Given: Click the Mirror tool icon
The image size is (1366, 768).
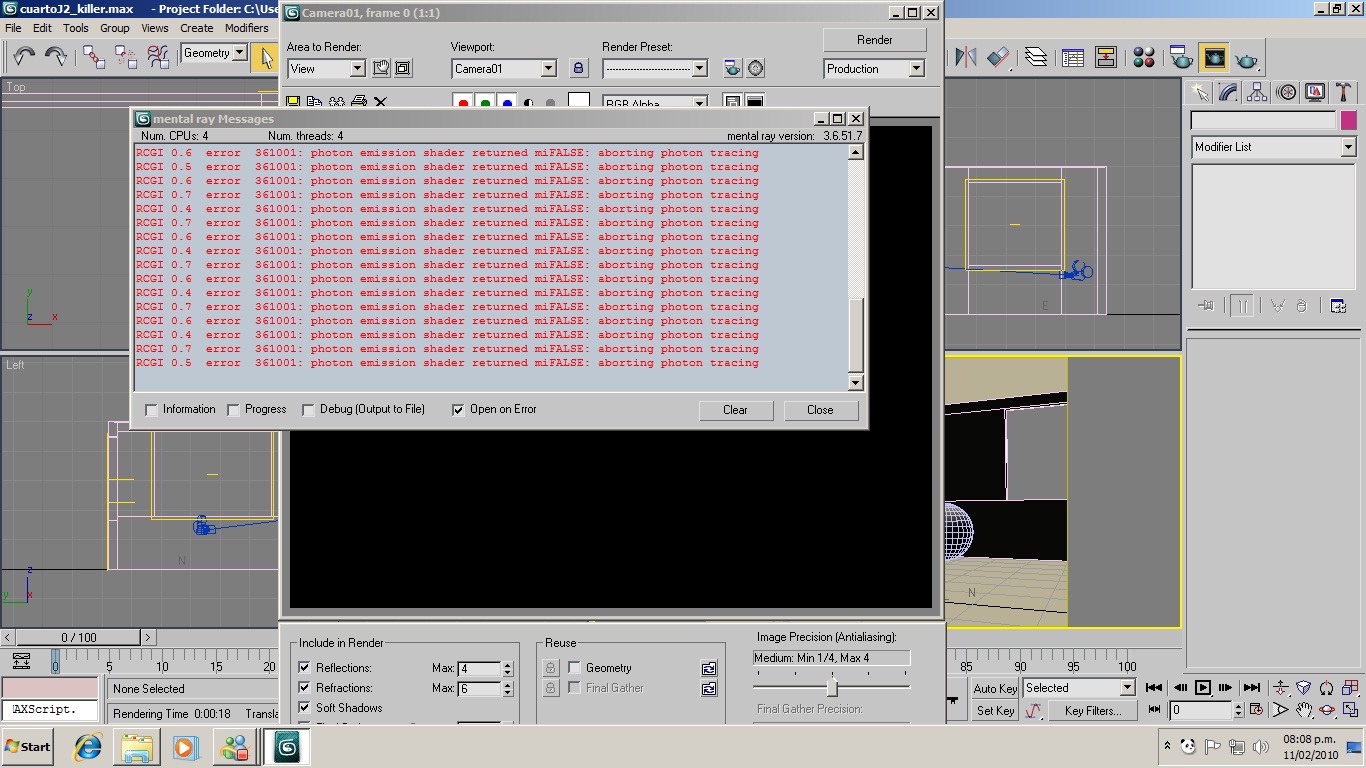Looking at the screenshot, I should pos(966,57).
